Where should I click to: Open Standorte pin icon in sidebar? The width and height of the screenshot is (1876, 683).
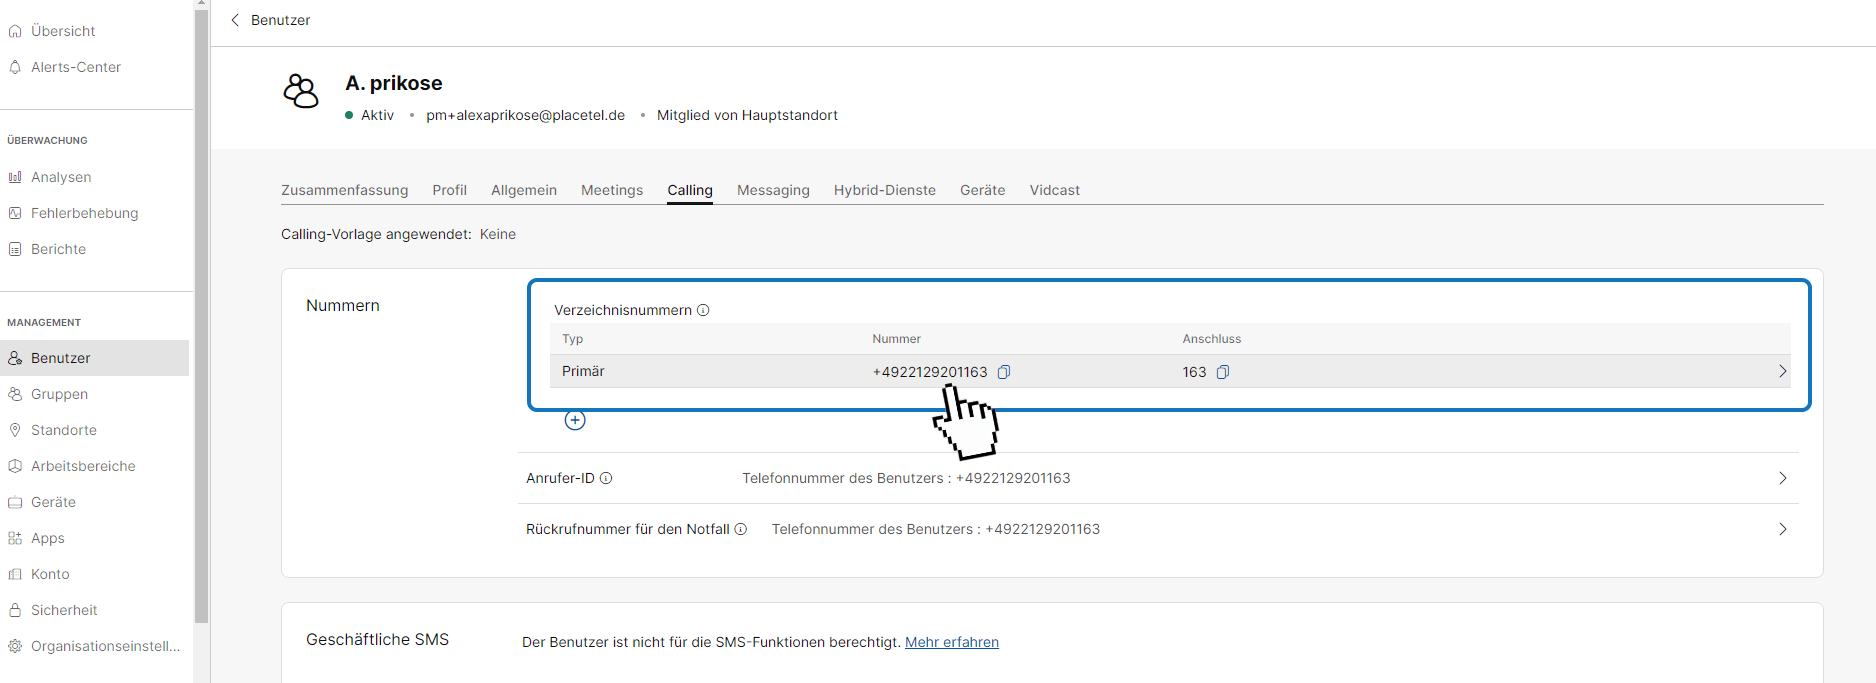click(15, 430)
